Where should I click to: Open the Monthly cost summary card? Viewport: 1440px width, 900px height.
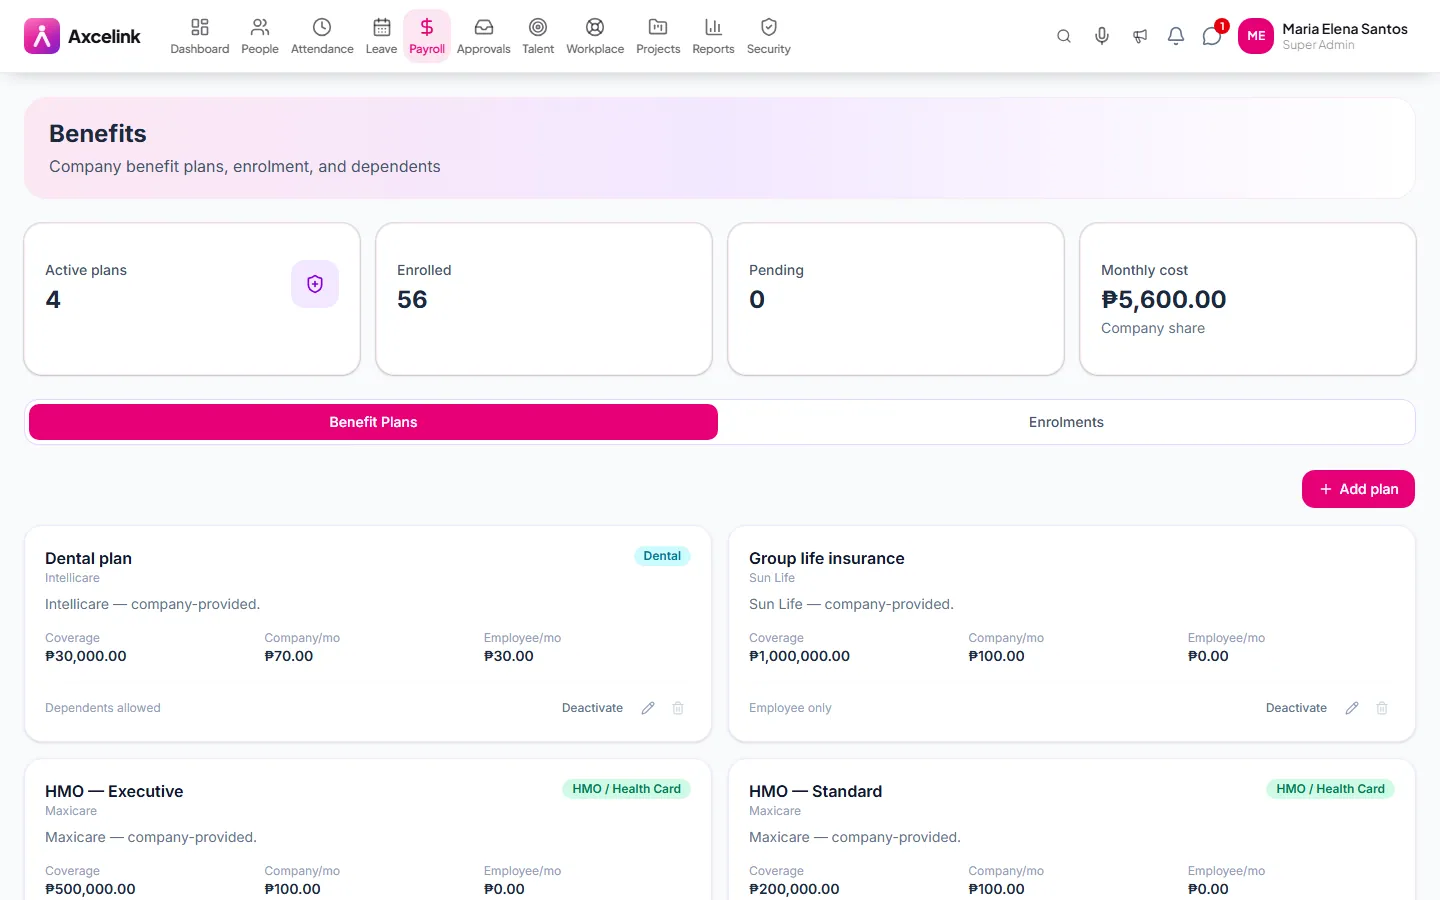1248,299
